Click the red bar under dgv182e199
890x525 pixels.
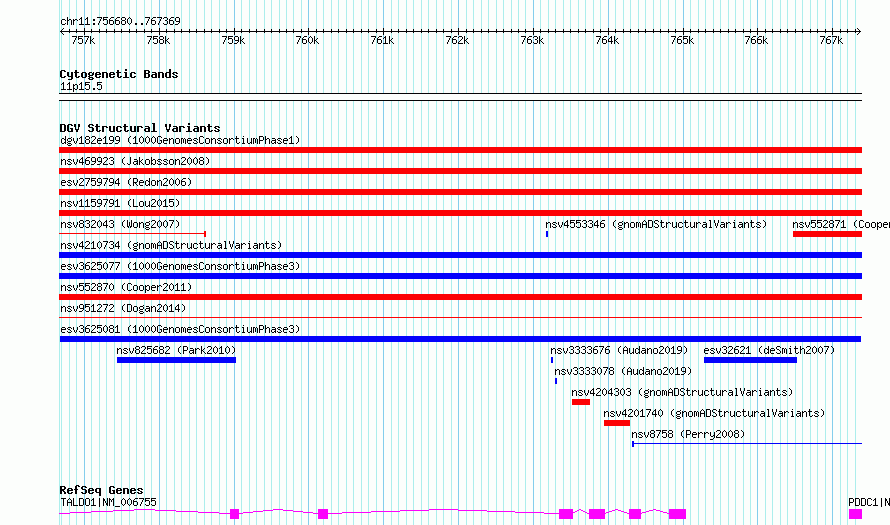pyautogui.click(x=460, y=150)
